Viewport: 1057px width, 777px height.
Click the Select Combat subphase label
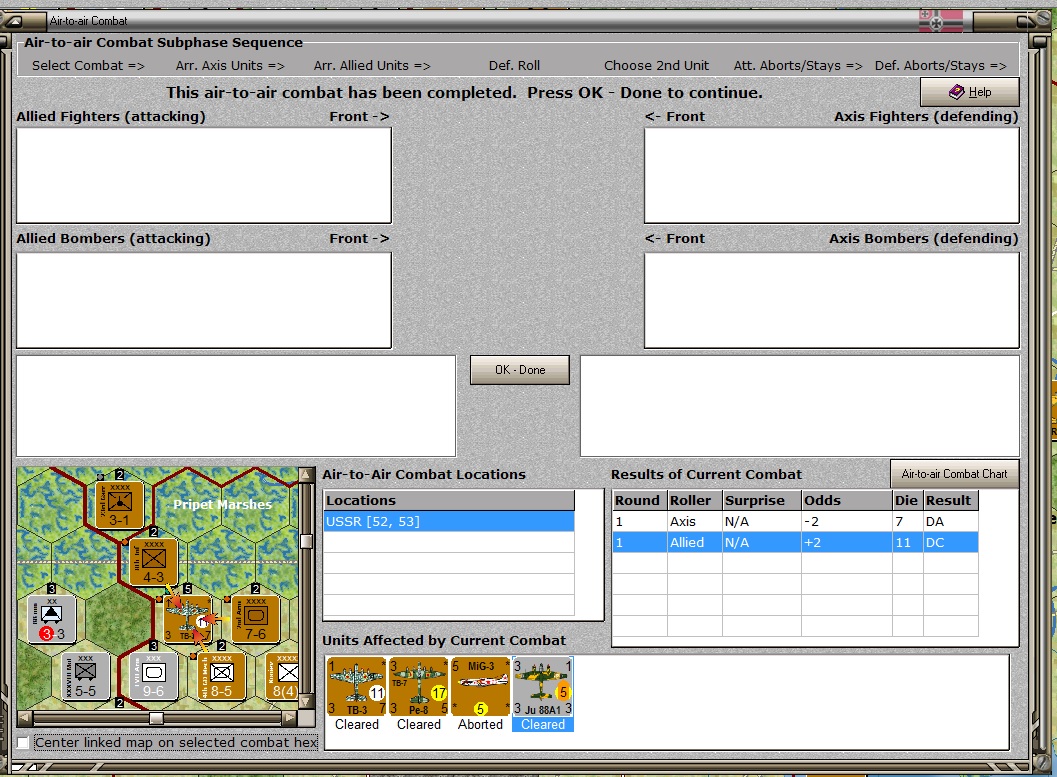(88, 65)
